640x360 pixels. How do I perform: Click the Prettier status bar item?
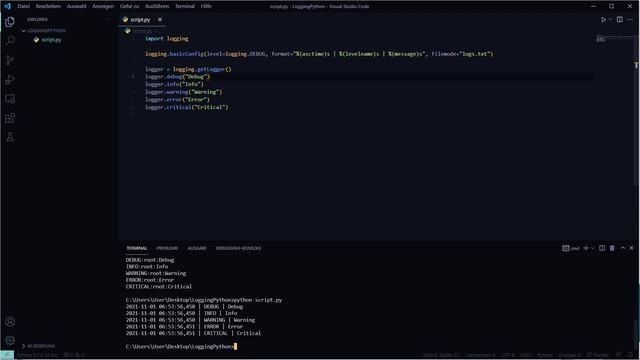(598, 355)
